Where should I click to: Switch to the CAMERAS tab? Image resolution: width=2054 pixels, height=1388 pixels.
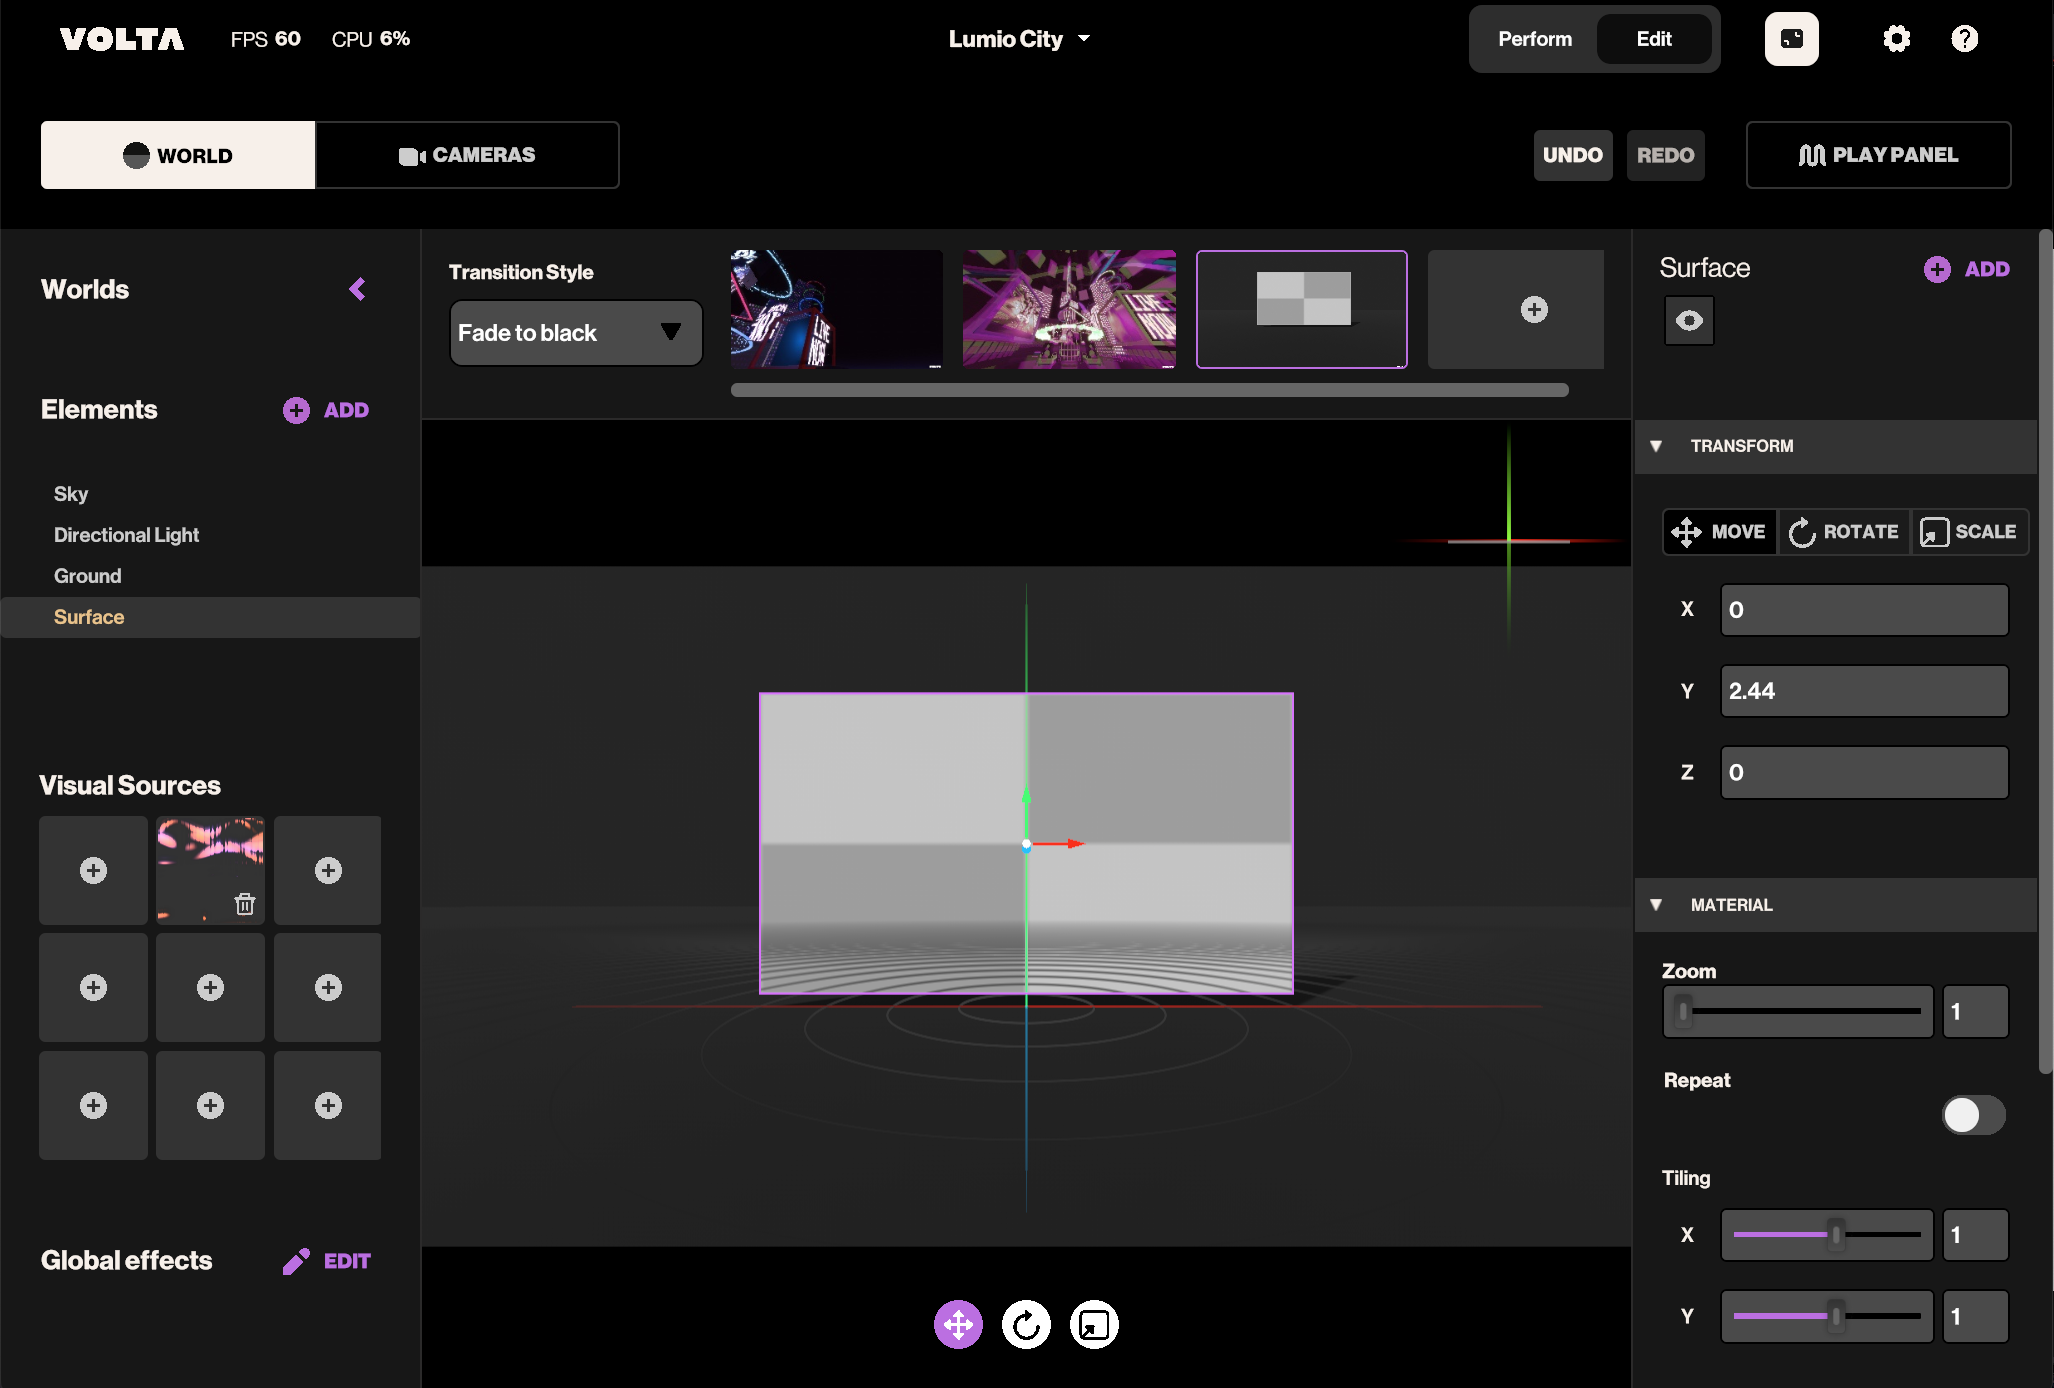(467, 155)
